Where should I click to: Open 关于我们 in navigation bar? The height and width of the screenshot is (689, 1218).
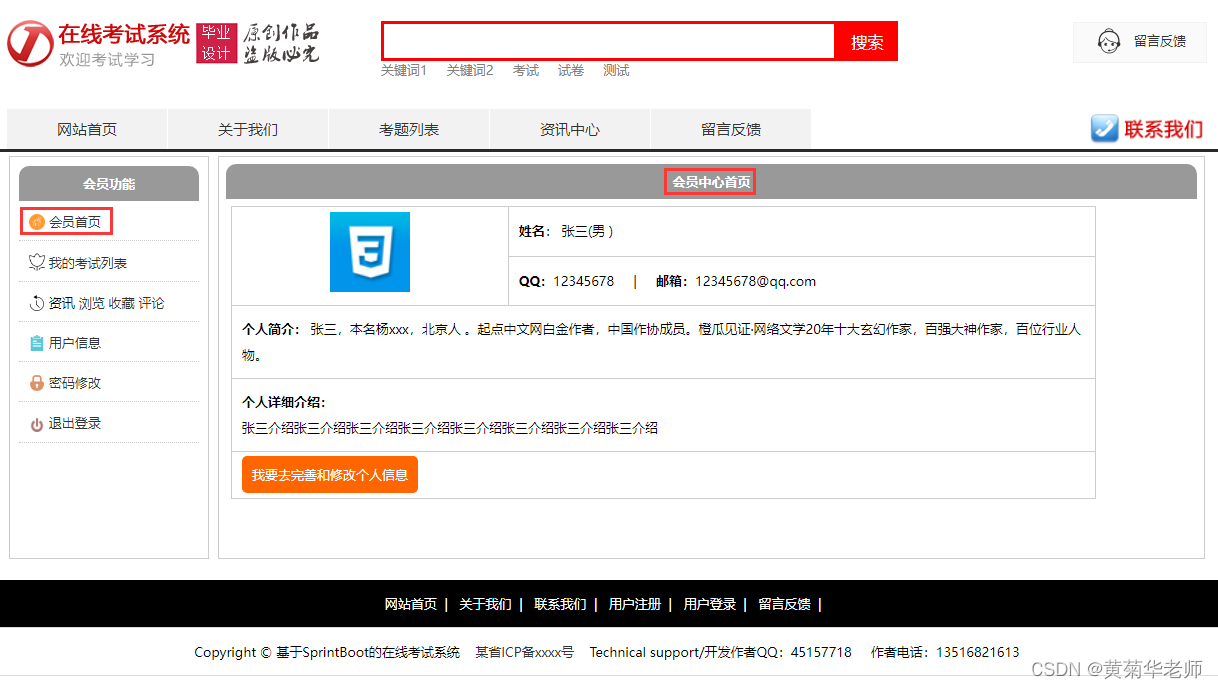click(248, 129)
